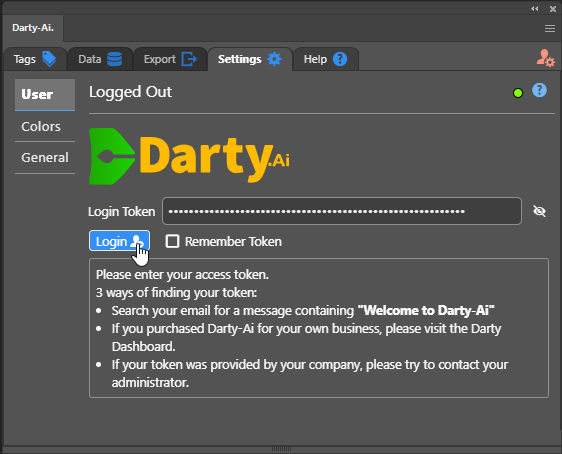Screen dimensions: 562x454
Task: Select the User settings section
Action: pos(45,95)
